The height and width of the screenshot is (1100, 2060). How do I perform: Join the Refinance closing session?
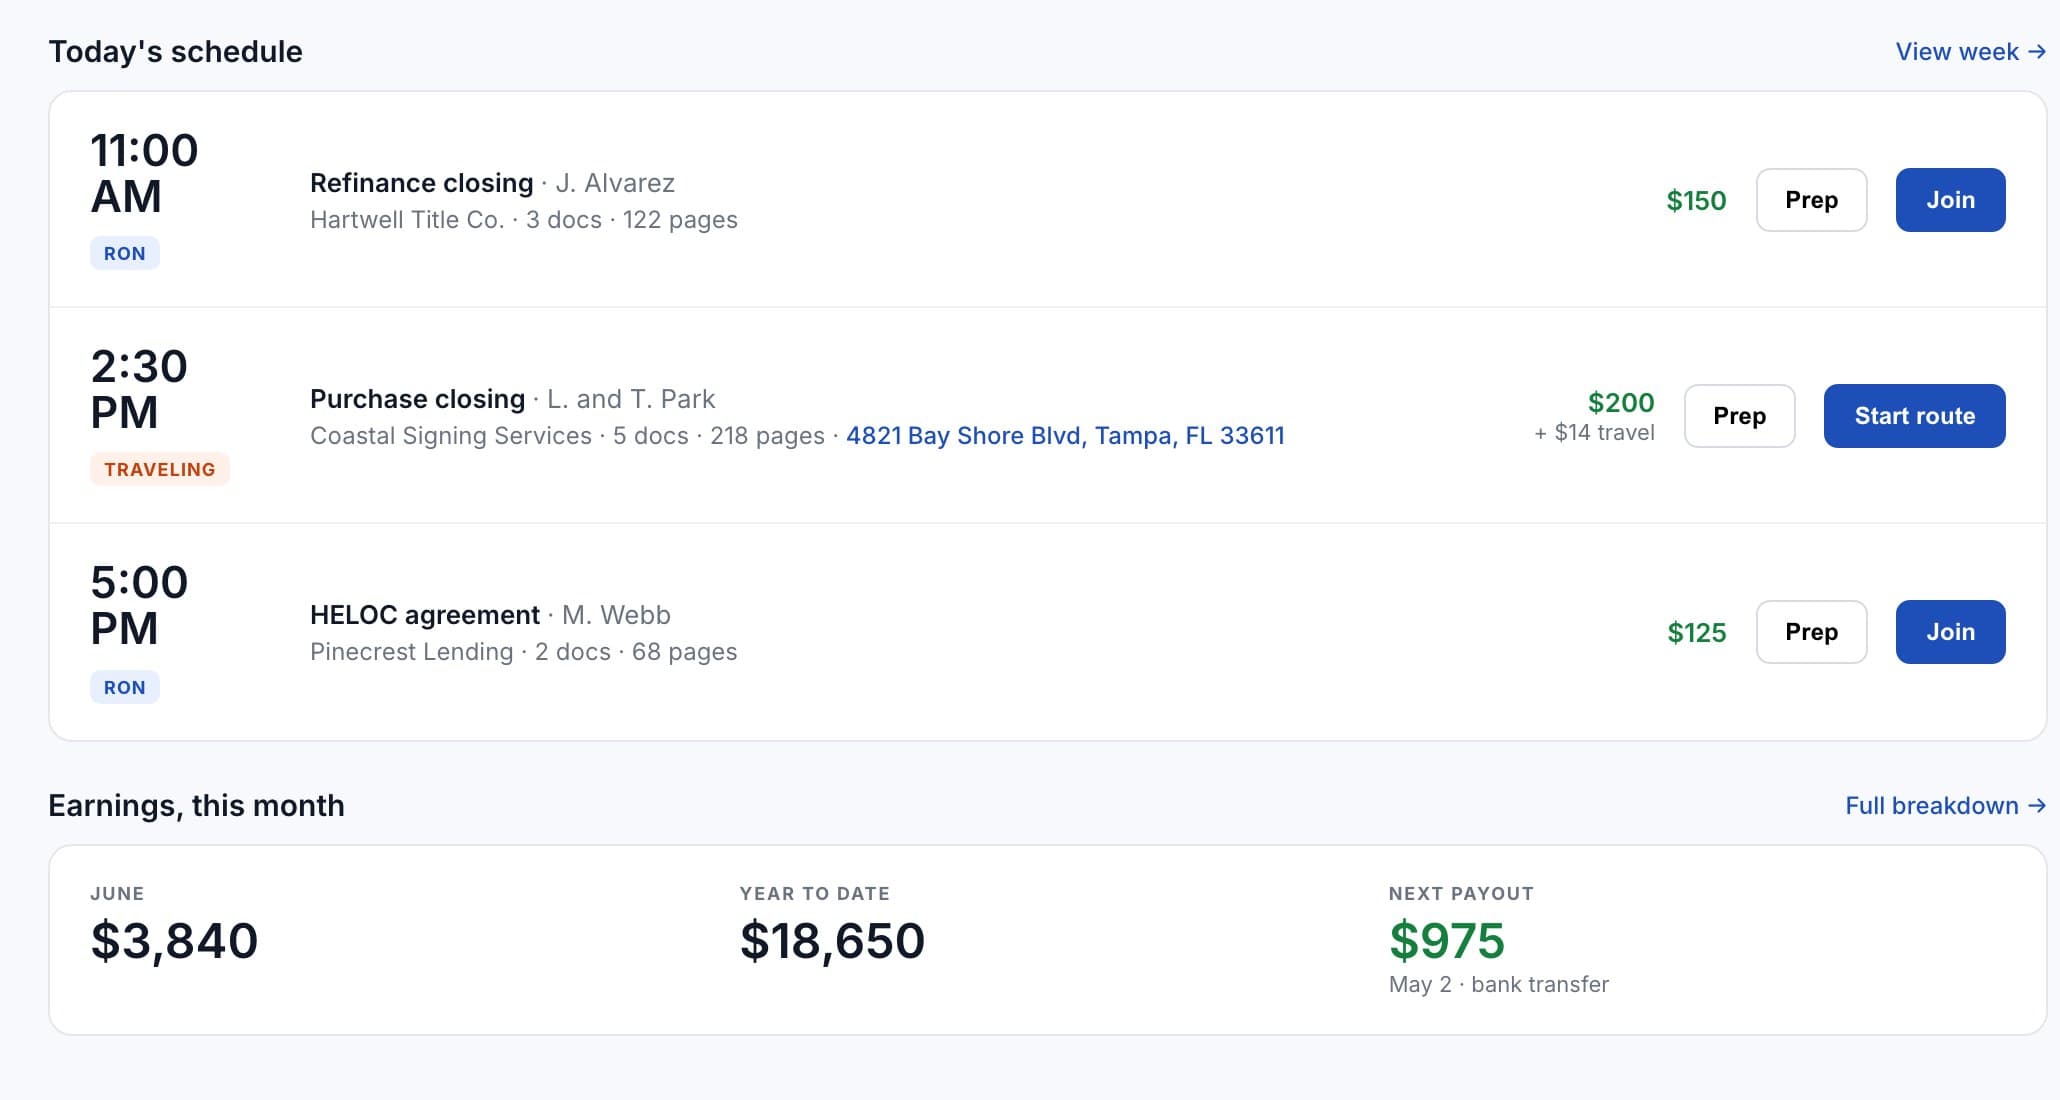point(1950,200)
